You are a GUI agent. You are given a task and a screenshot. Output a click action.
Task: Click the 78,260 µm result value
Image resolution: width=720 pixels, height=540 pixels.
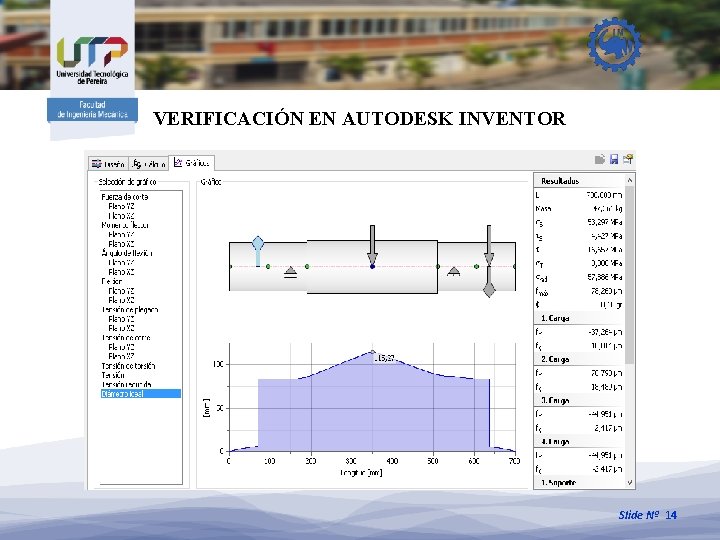606,291
